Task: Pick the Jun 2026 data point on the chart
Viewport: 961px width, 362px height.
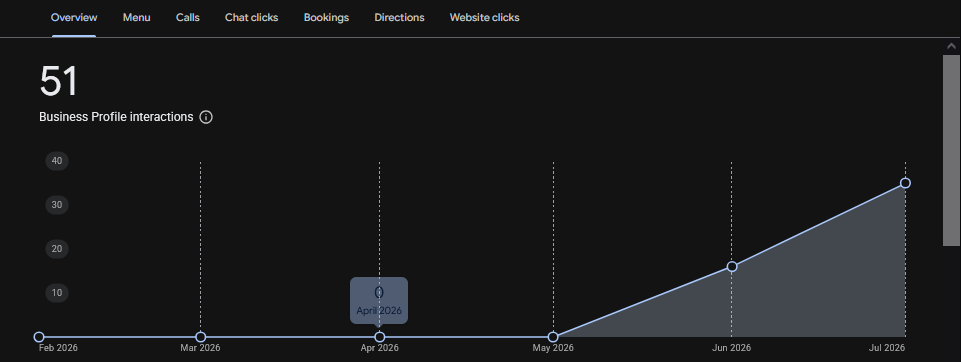Action: pyautogui.click(x=732, y=266)
